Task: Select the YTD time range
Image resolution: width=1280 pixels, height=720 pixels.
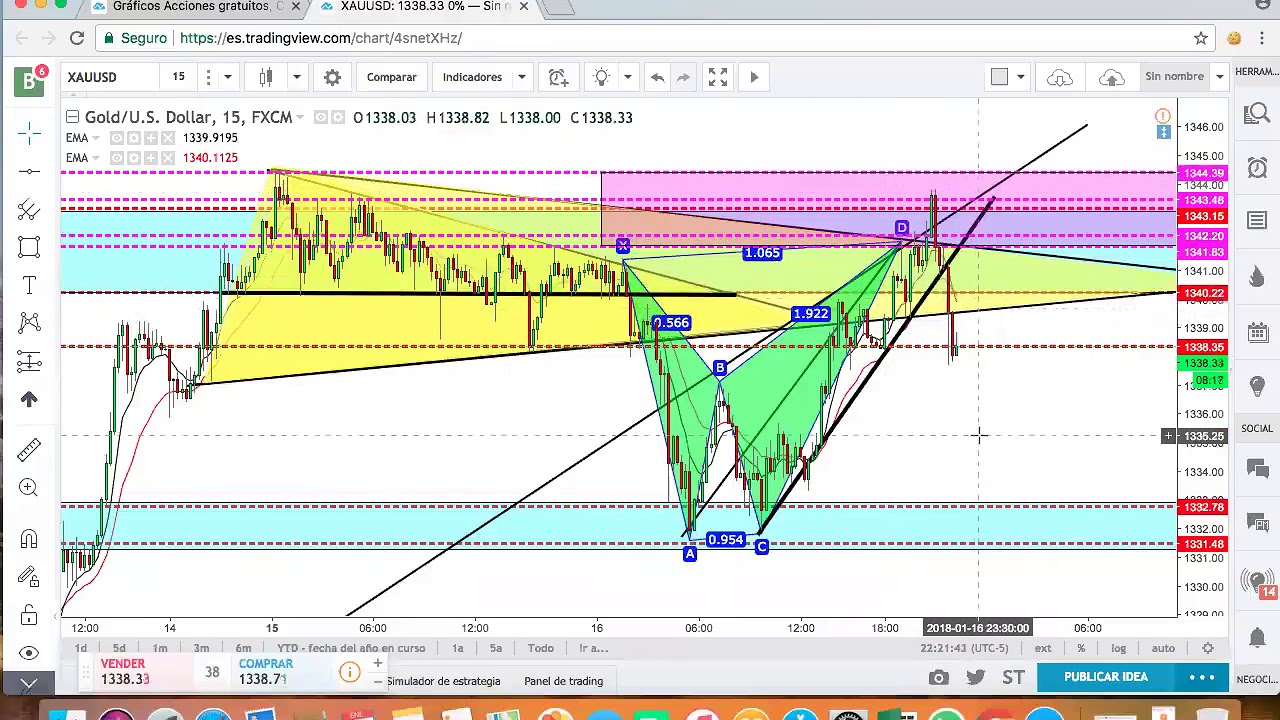Action: 351,648
